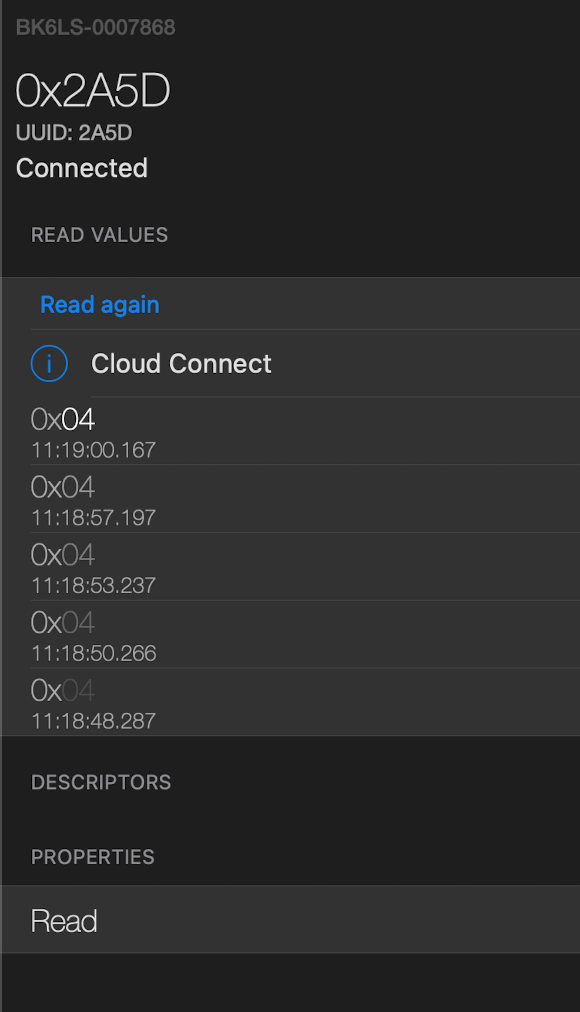Click the Read property row
The height and width of the screenshot is (1012, 580).
click(291, 920)
